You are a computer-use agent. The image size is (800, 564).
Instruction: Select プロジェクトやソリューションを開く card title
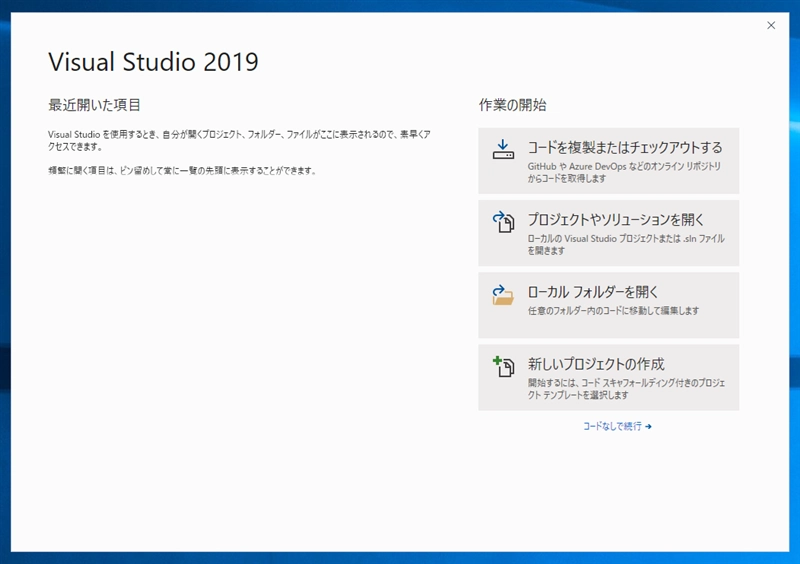(616, 220)
